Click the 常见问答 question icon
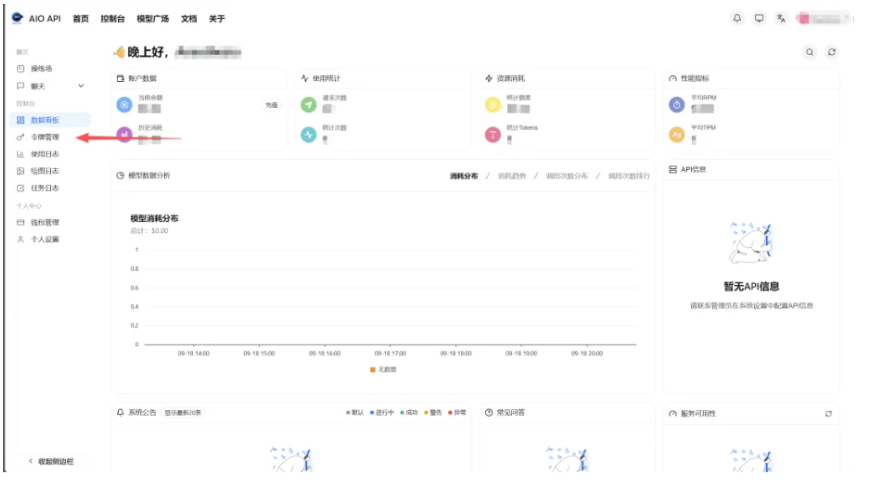892x488 pixels. [489, 413]
